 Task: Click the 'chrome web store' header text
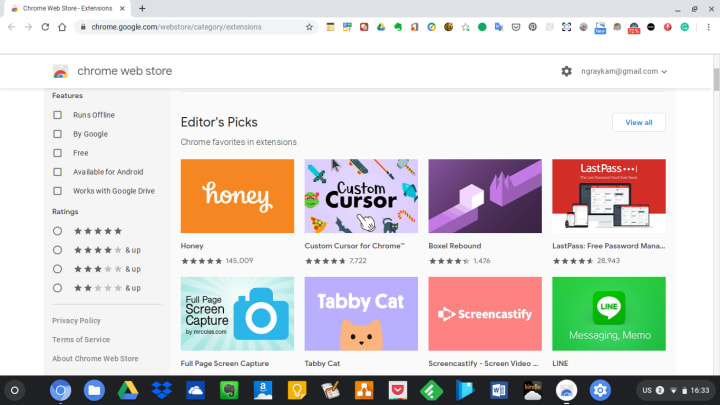[x=124, y=71]
